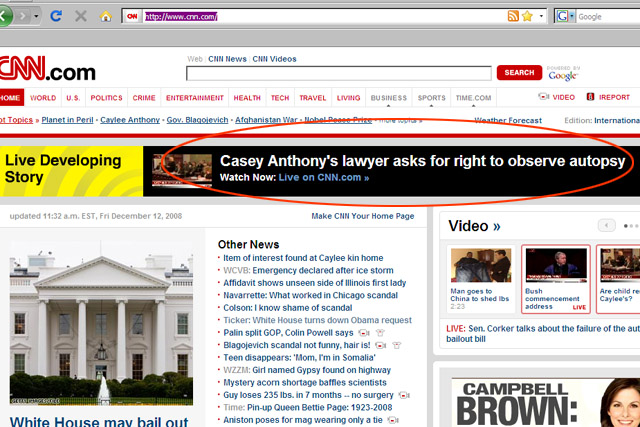The image size is (640, 427).
Task: Open the TRAVEL section
Action: pyautogui.click(x=313, y=98)
